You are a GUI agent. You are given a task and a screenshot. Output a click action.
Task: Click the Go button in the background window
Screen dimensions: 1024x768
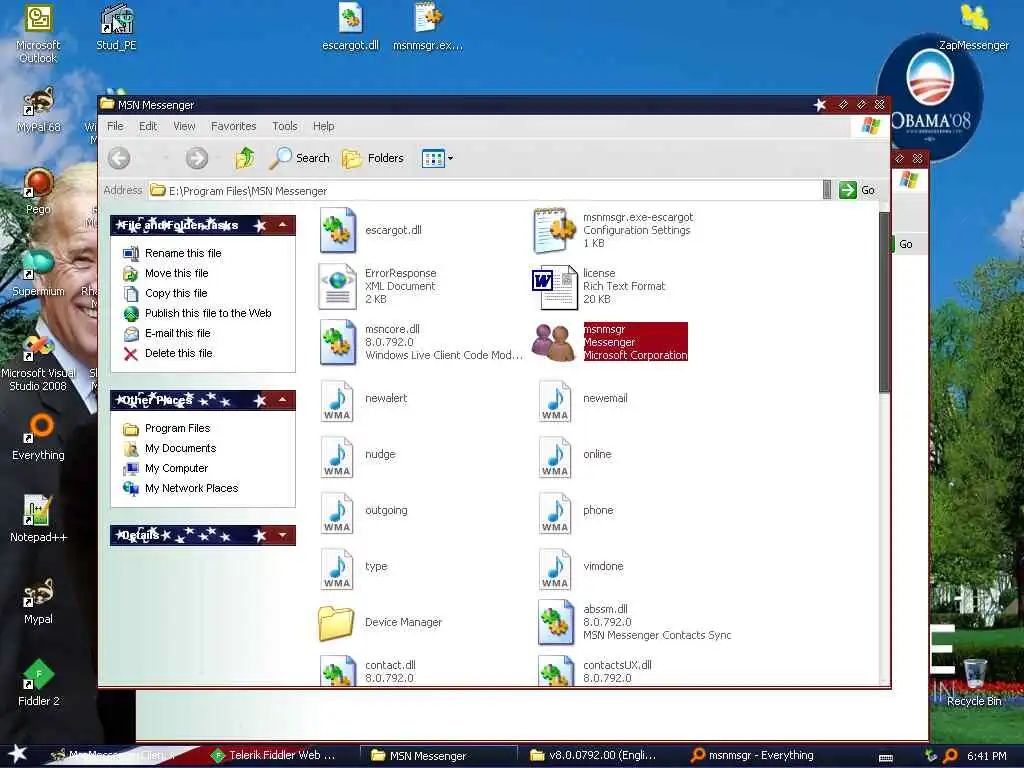904,244
